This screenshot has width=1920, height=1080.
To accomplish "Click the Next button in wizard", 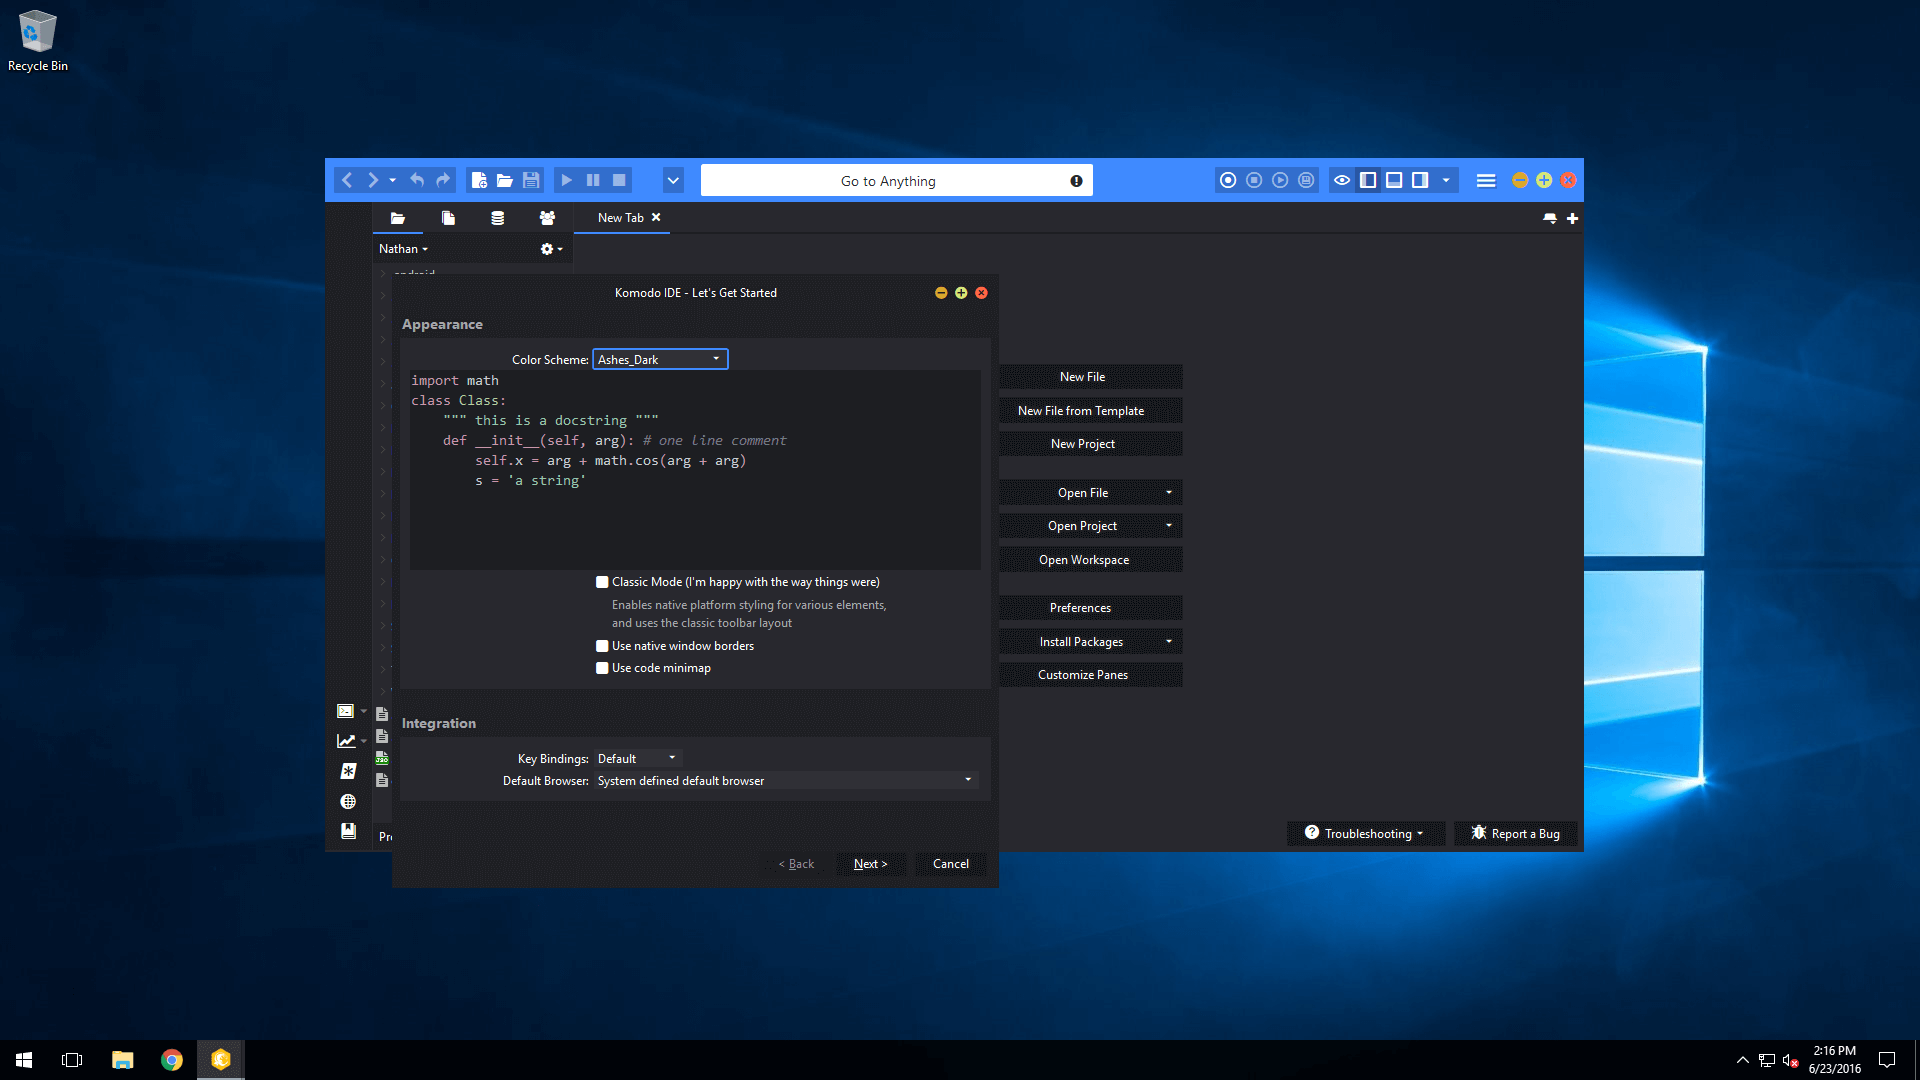I will coord(871,864).
